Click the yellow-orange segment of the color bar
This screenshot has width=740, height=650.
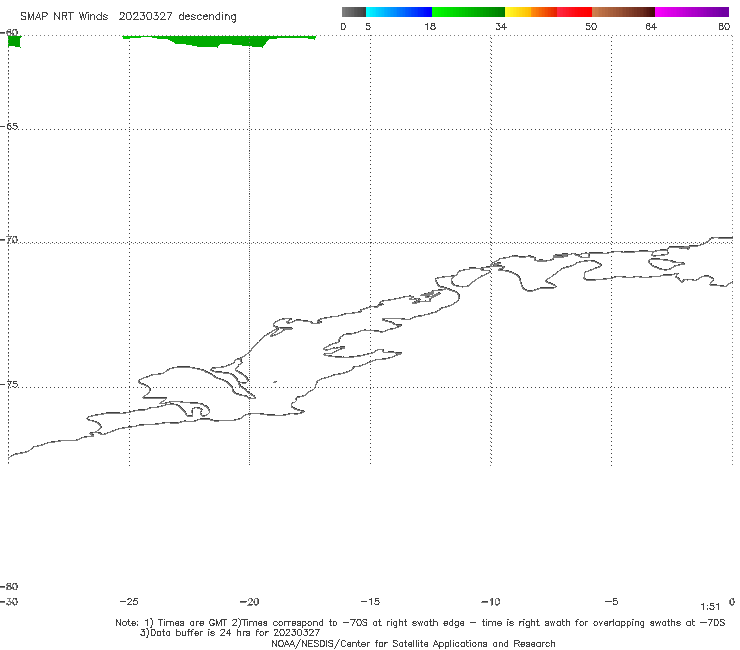click(530, 12)
